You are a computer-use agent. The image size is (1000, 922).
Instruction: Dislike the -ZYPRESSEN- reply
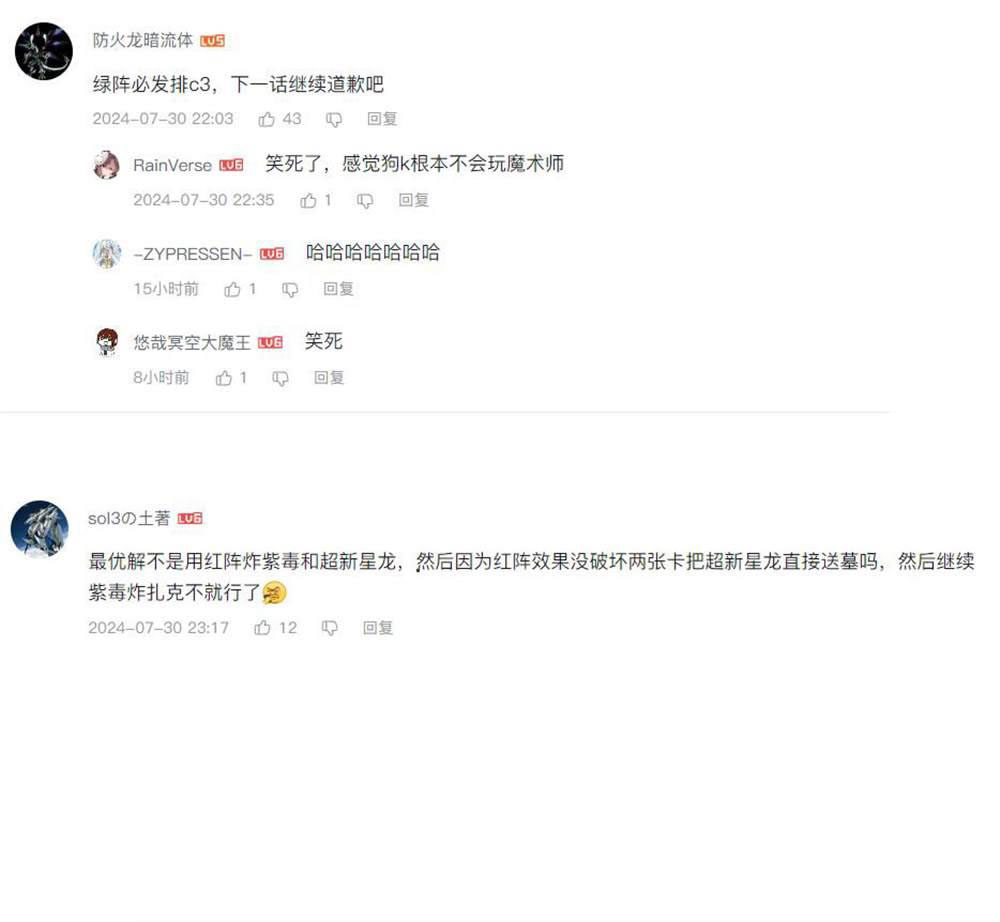(290, 290)
